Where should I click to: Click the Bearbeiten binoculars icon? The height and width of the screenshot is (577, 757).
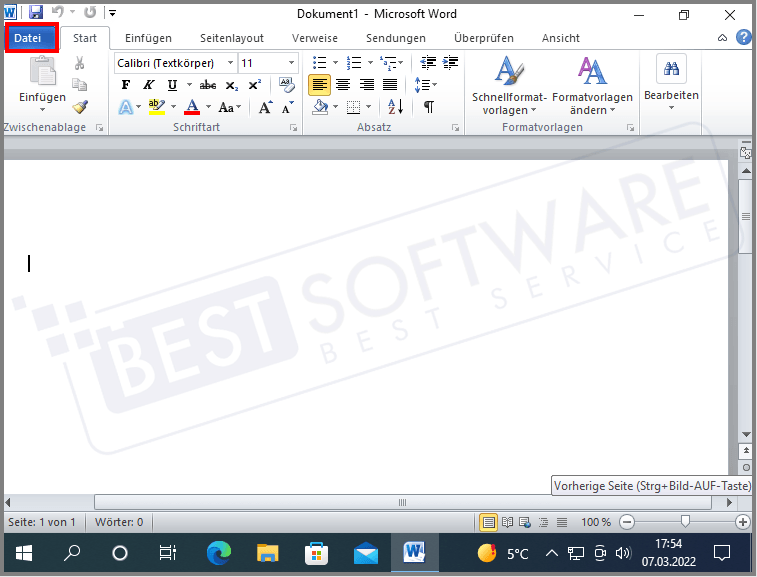(x=671, y=70)
